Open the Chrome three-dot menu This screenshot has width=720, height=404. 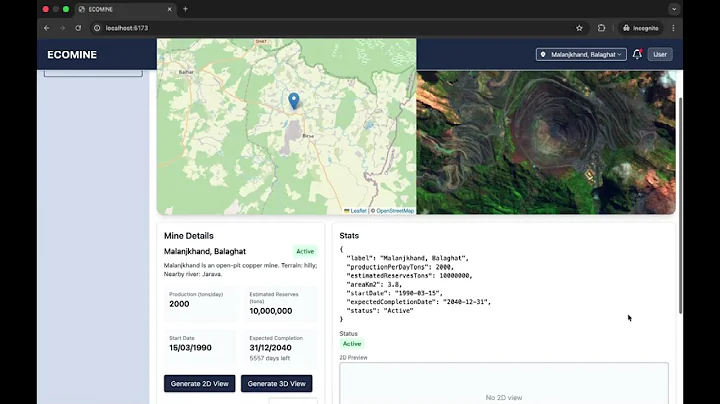point(673,28)
